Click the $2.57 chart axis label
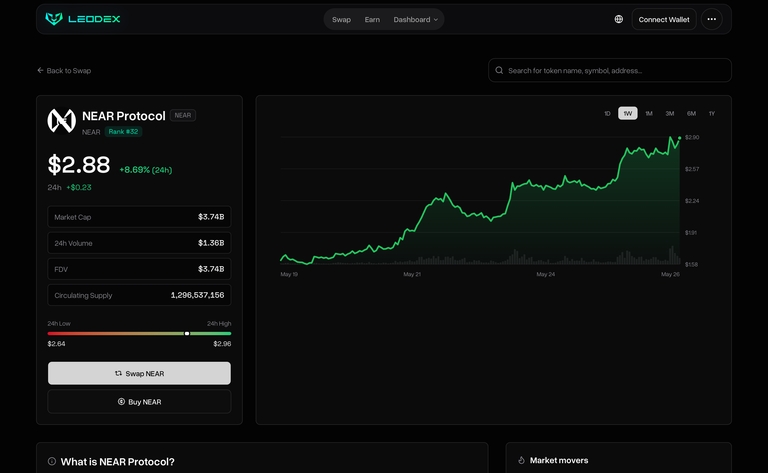The width and height of the screenshot is (768, 473). pyautogui.click(x=692, y=169)
